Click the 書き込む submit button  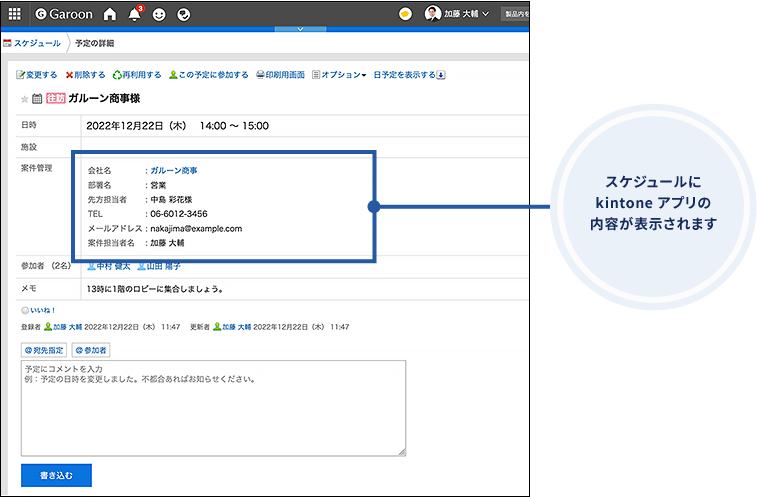[56, 476]
